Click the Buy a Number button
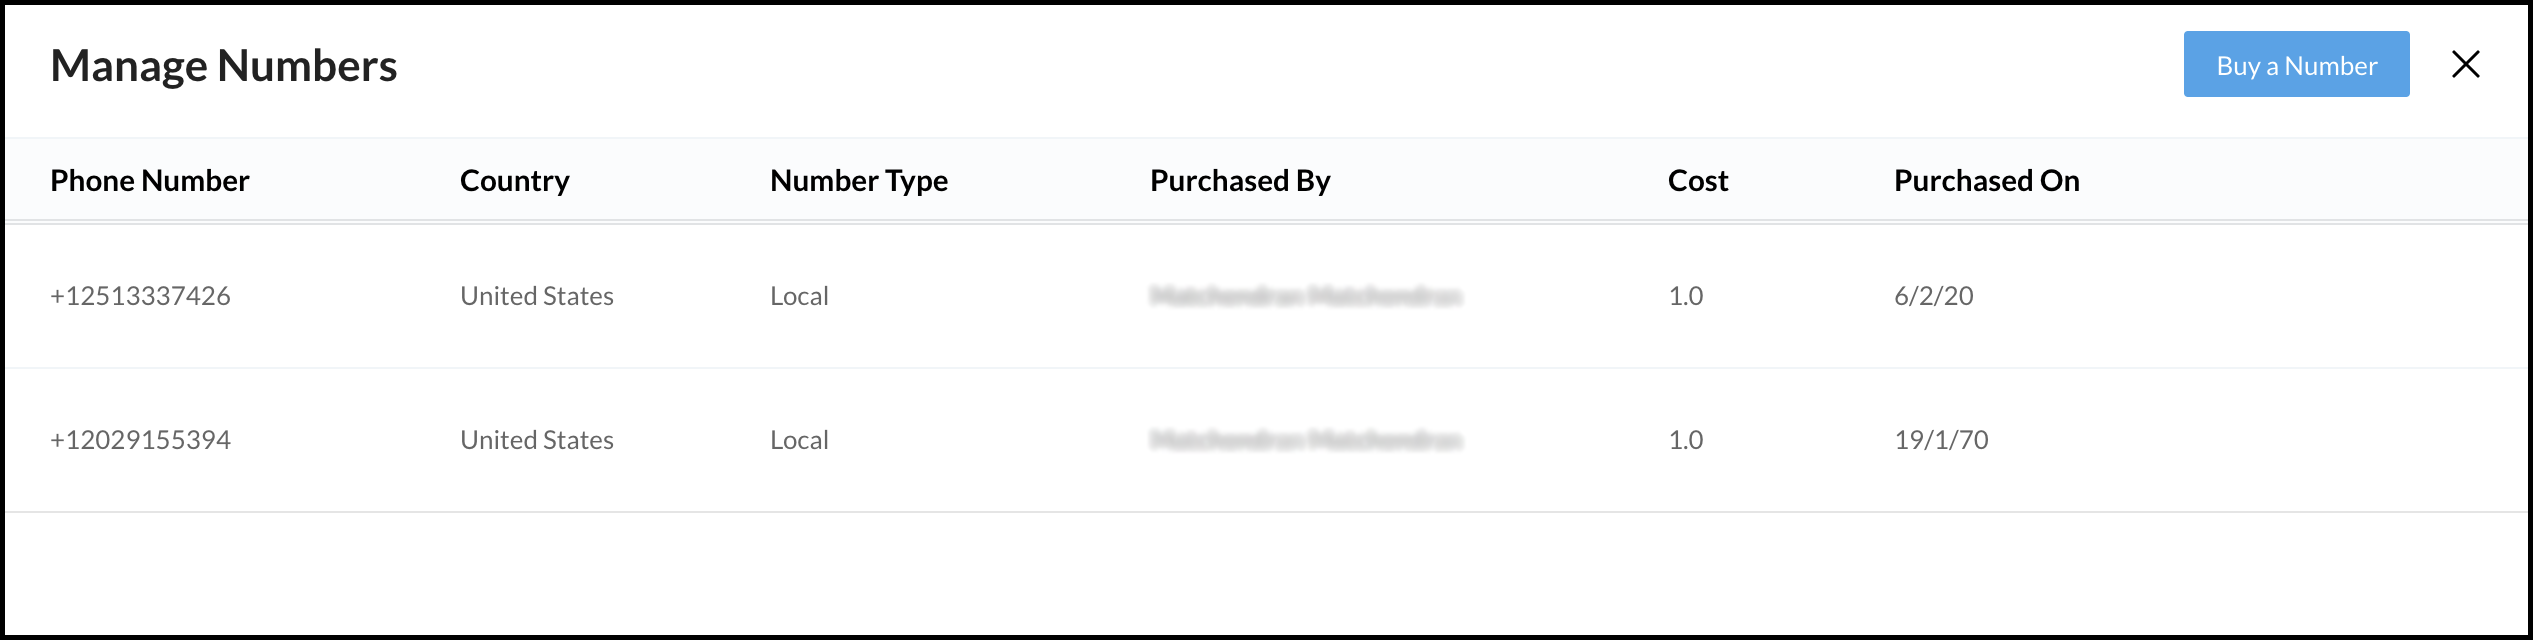2533x640 pixels. click(x=2295, y=65)
